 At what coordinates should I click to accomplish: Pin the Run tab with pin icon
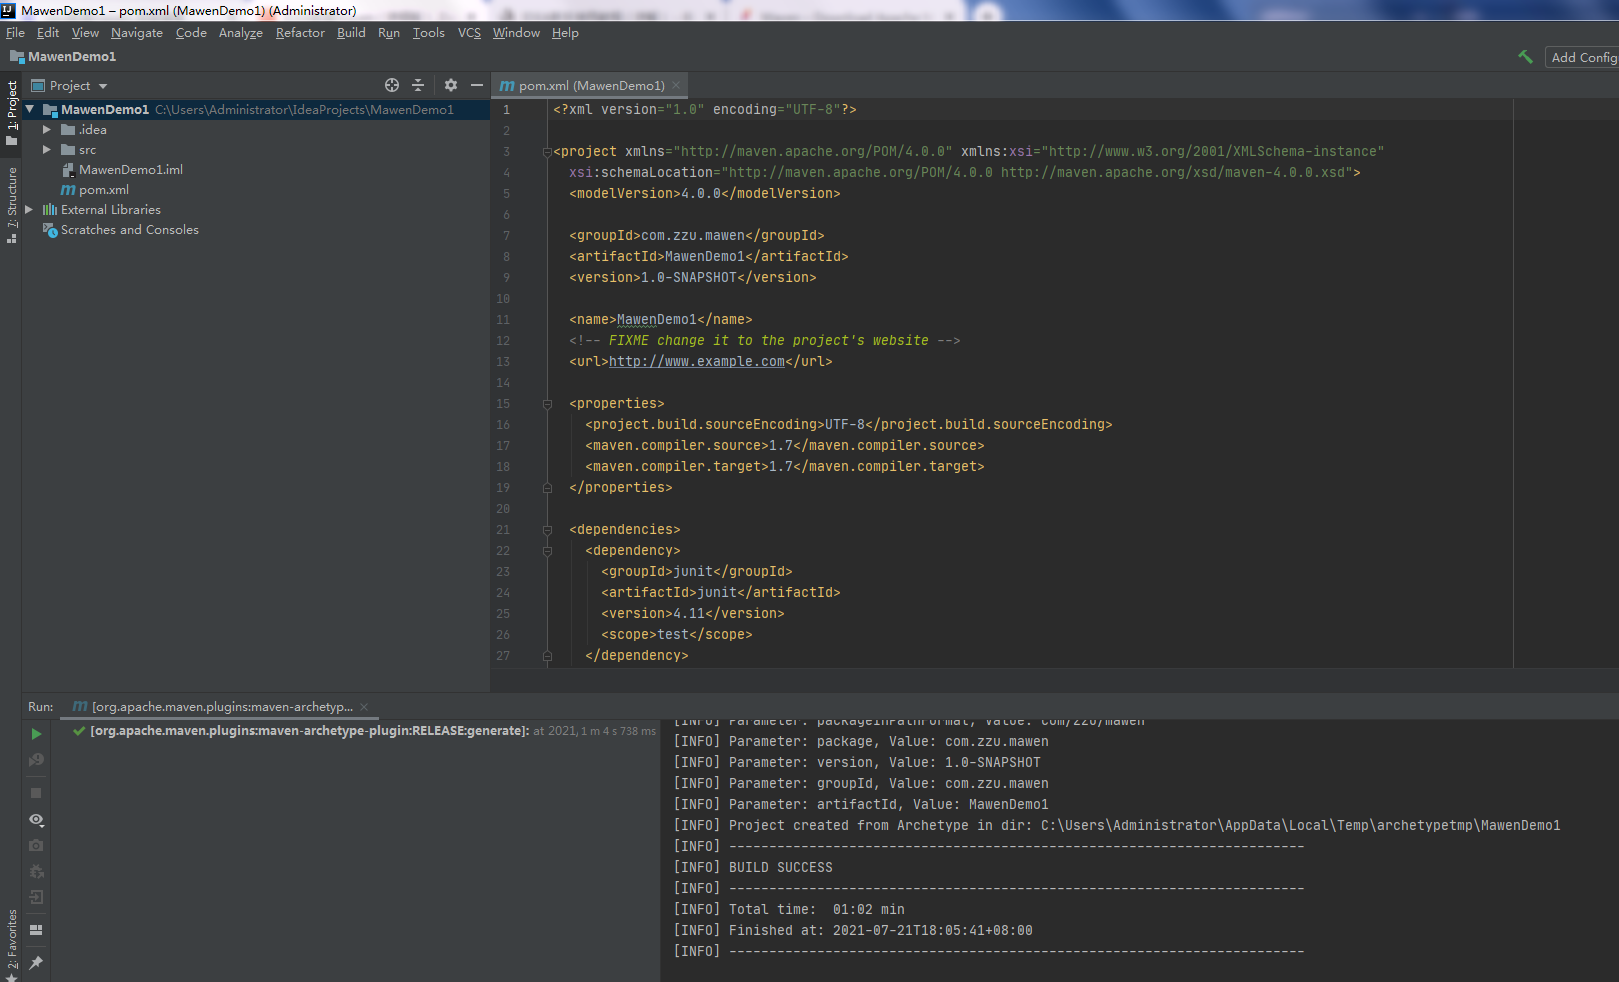(x=36, y=962)
